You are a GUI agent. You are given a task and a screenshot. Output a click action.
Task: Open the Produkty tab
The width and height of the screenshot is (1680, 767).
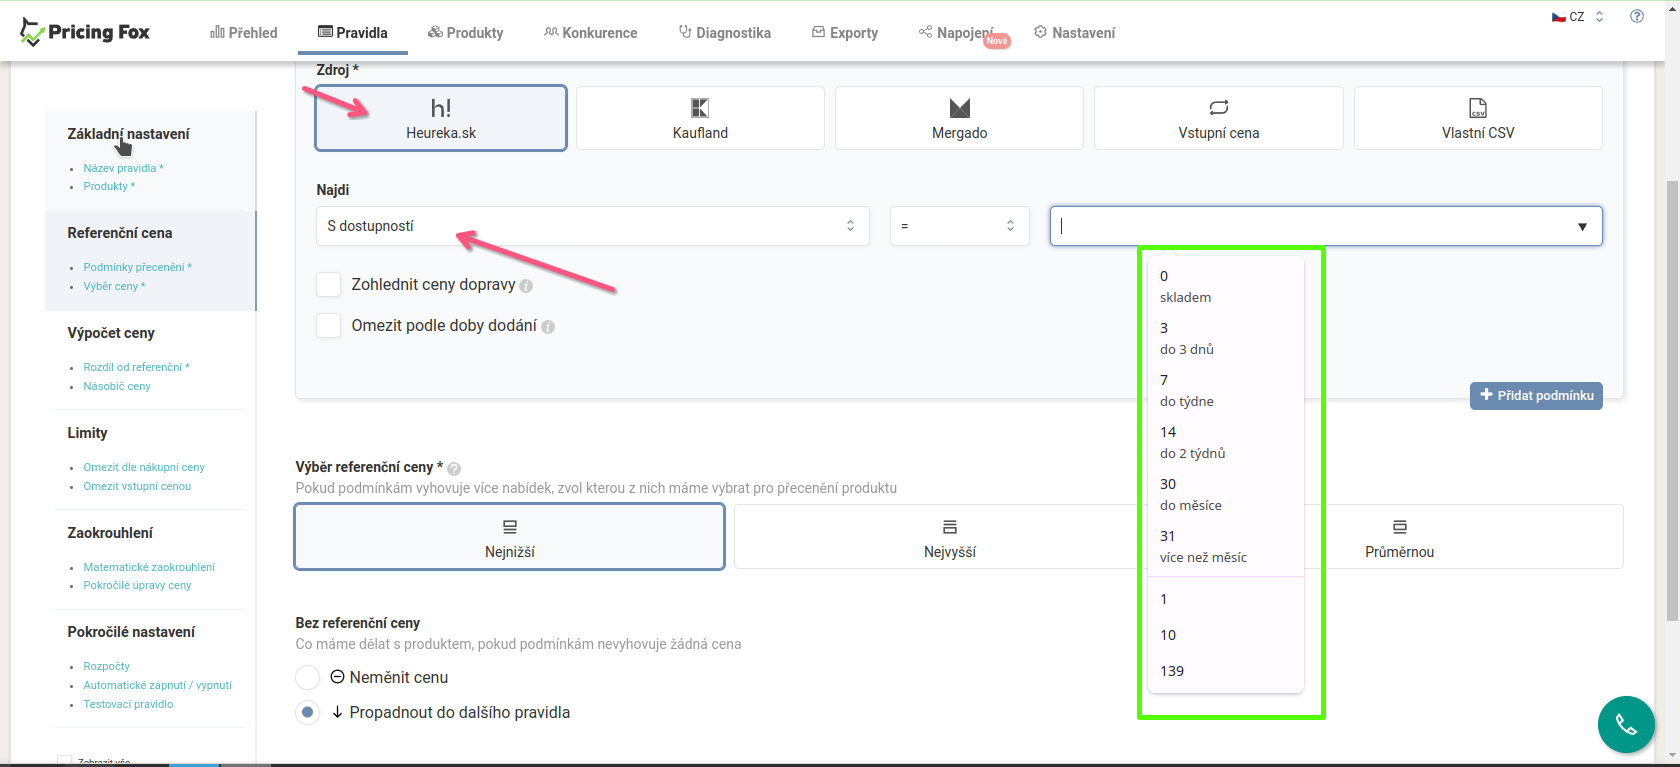466,32
